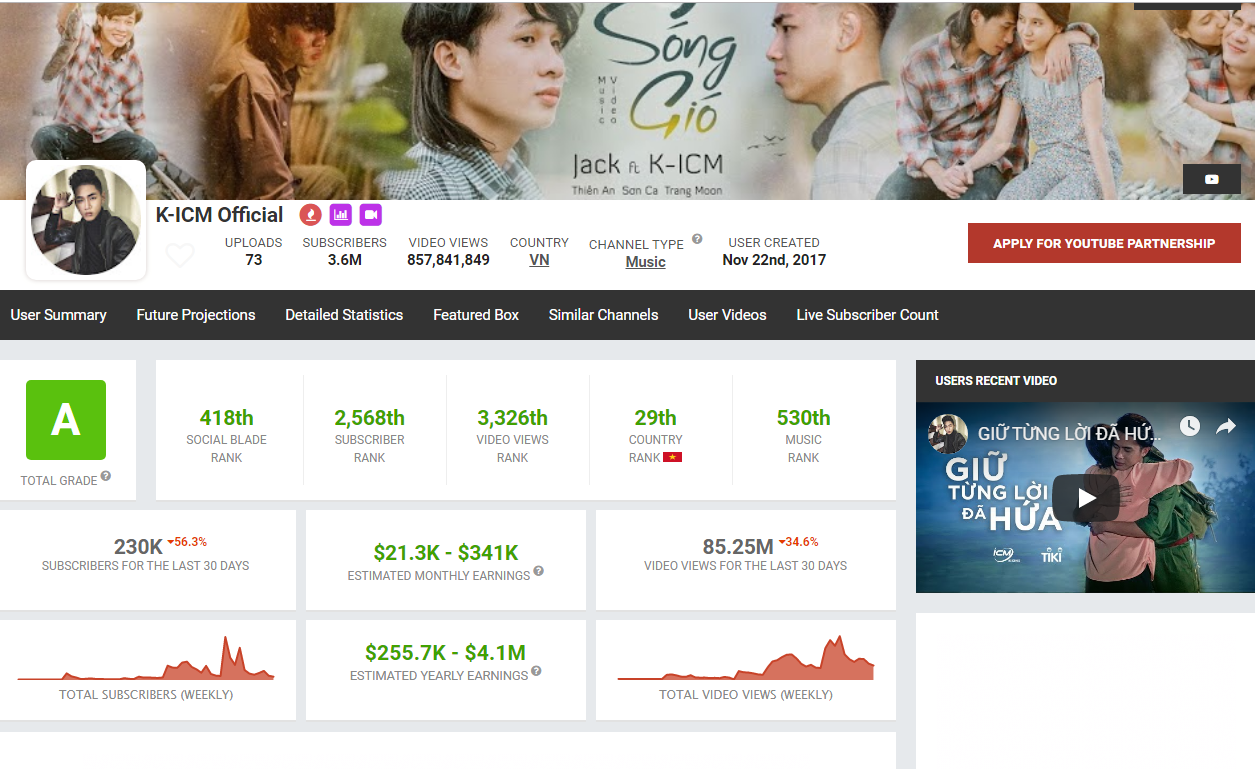
Task: Click the $255.7K - $4.1M yearly earnings
Action: 445,653
